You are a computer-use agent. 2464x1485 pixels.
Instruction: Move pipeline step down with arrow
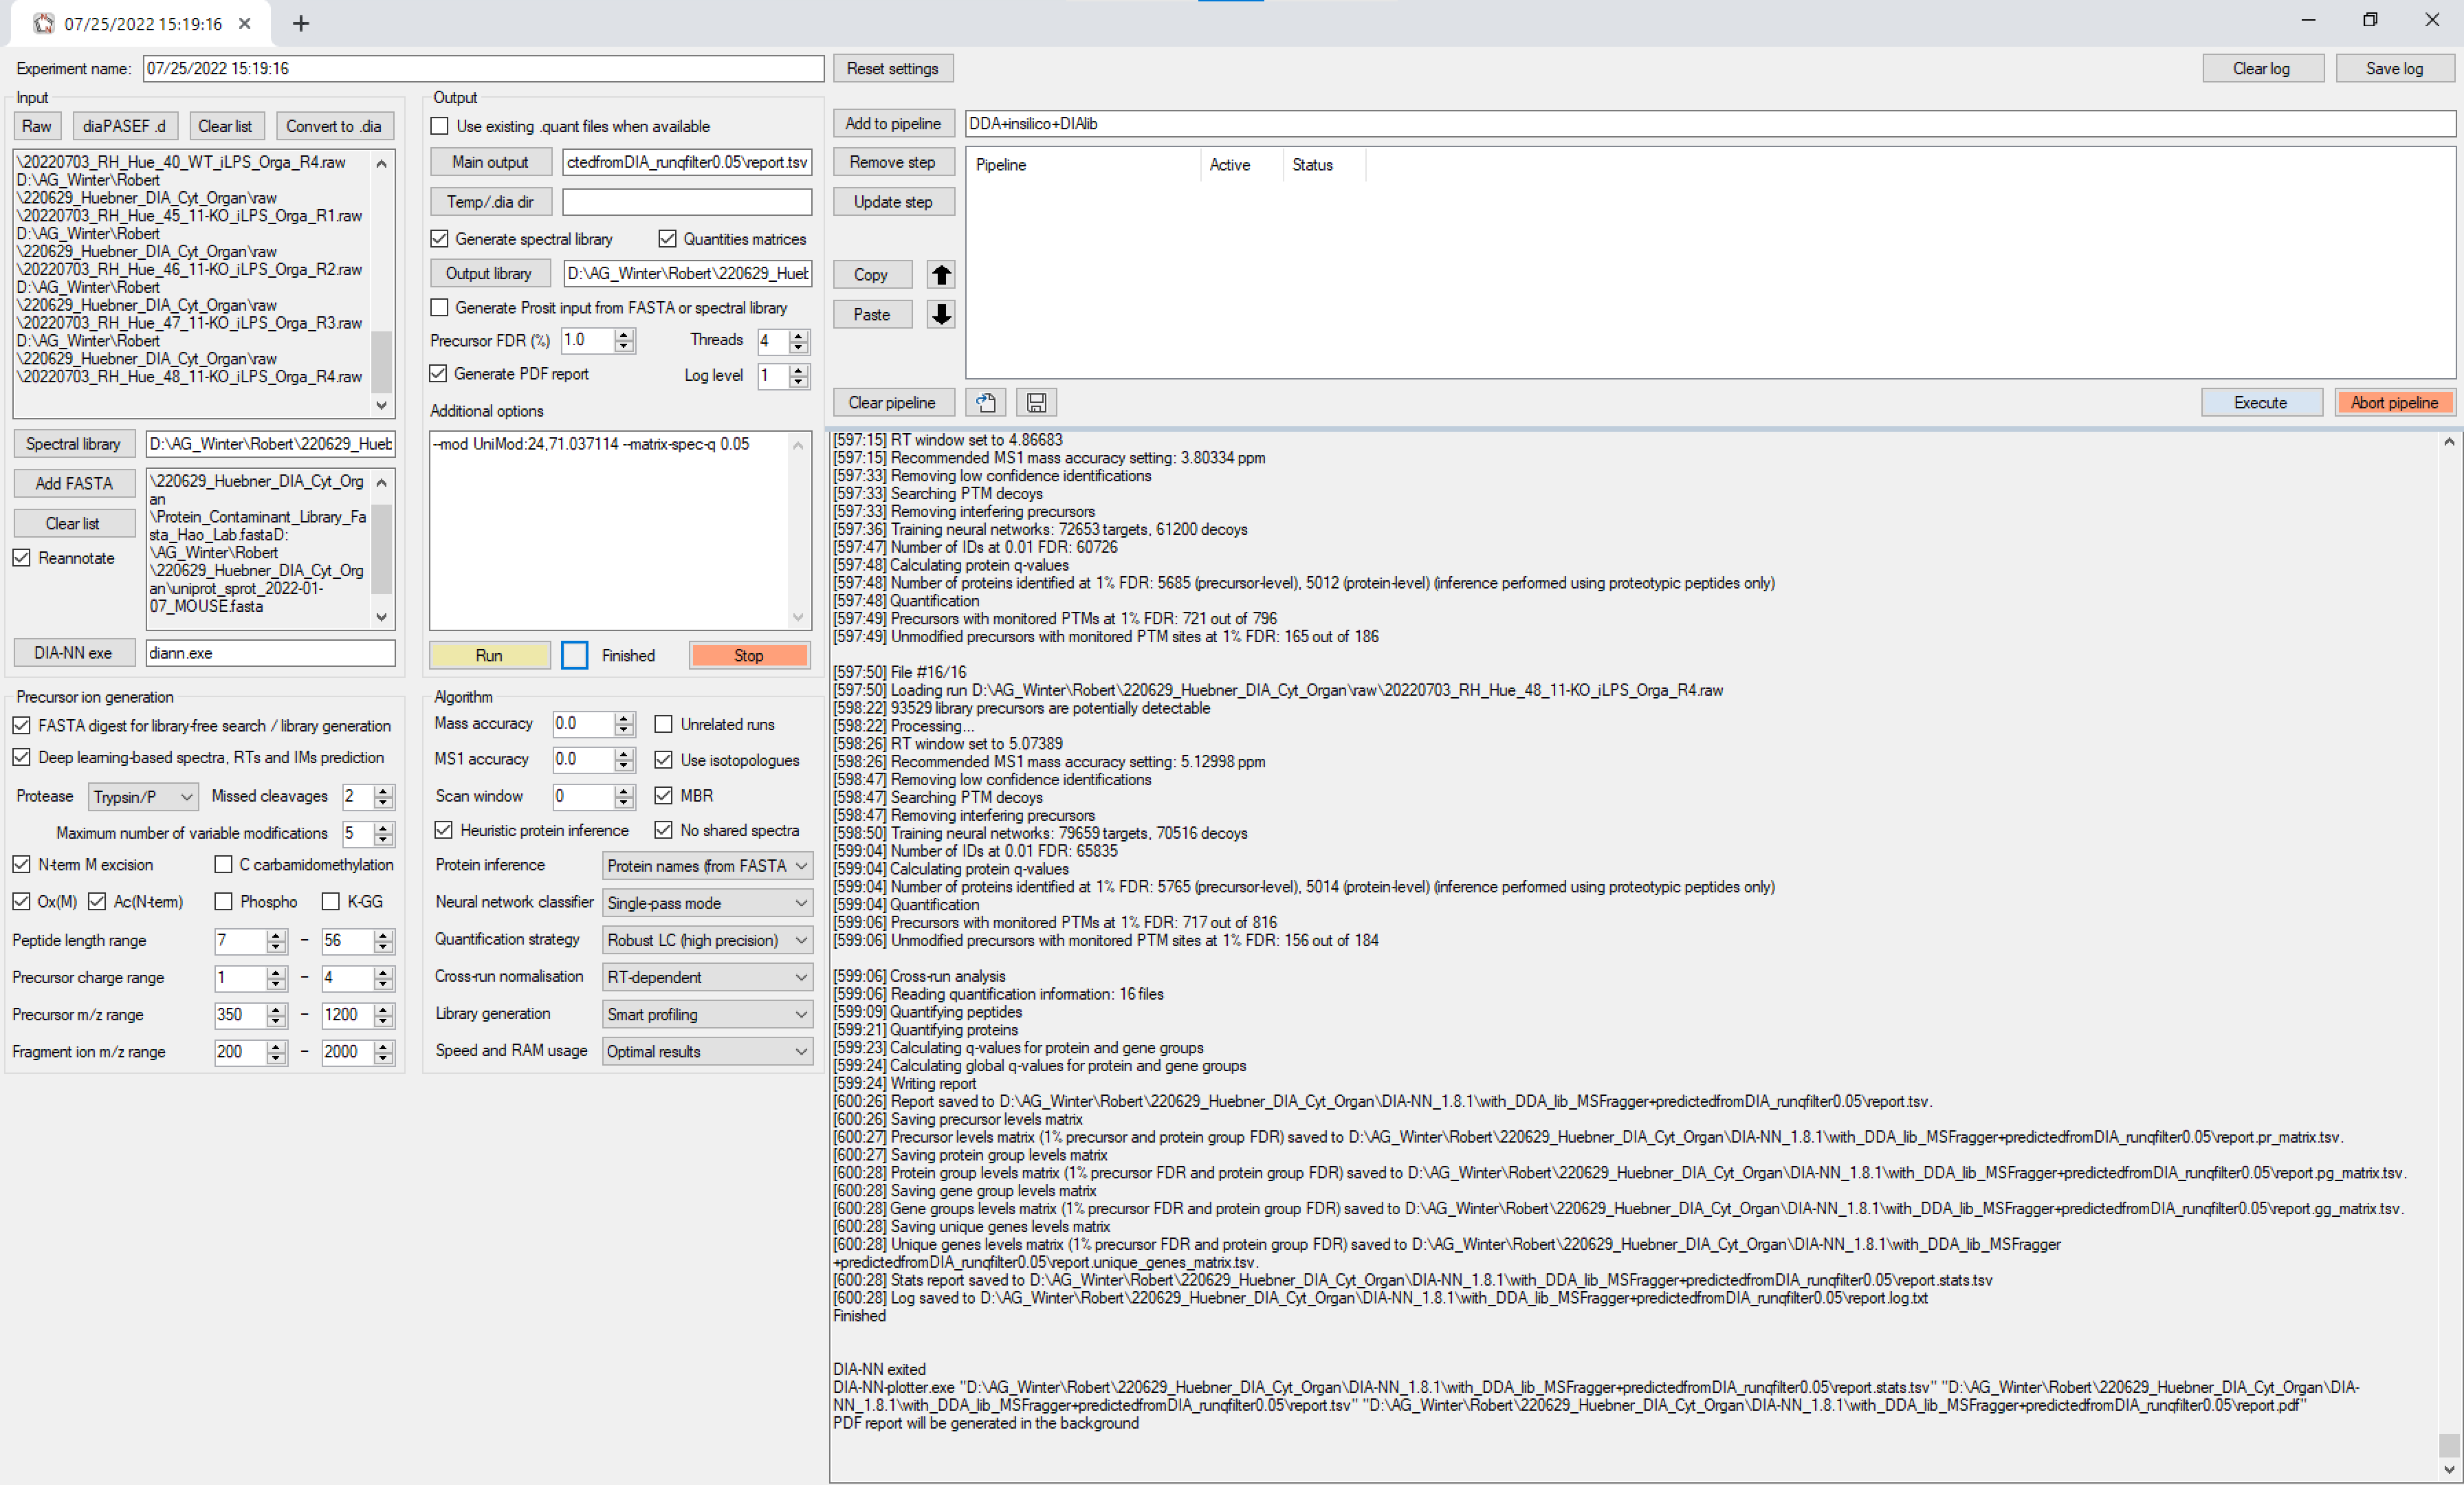[x=940, y=315]
